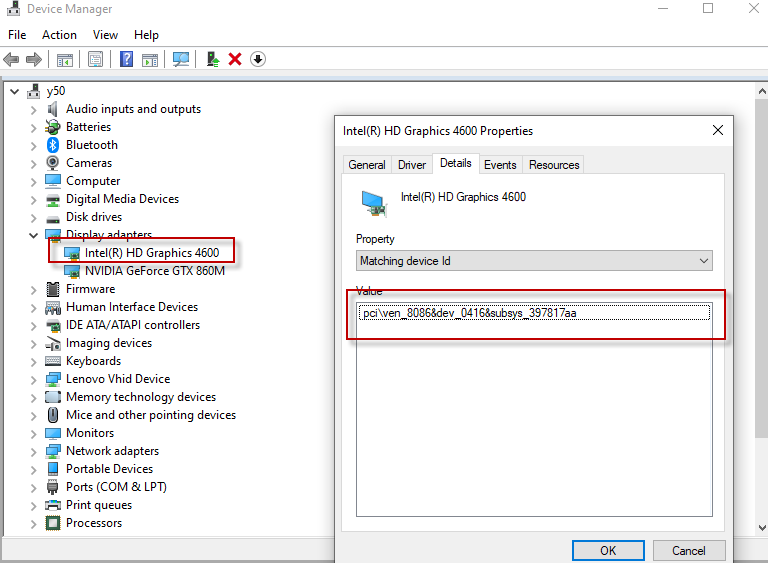The image size is (768, 563).
Task: Select the Memory technology devices row
Action: pos(141,397)
